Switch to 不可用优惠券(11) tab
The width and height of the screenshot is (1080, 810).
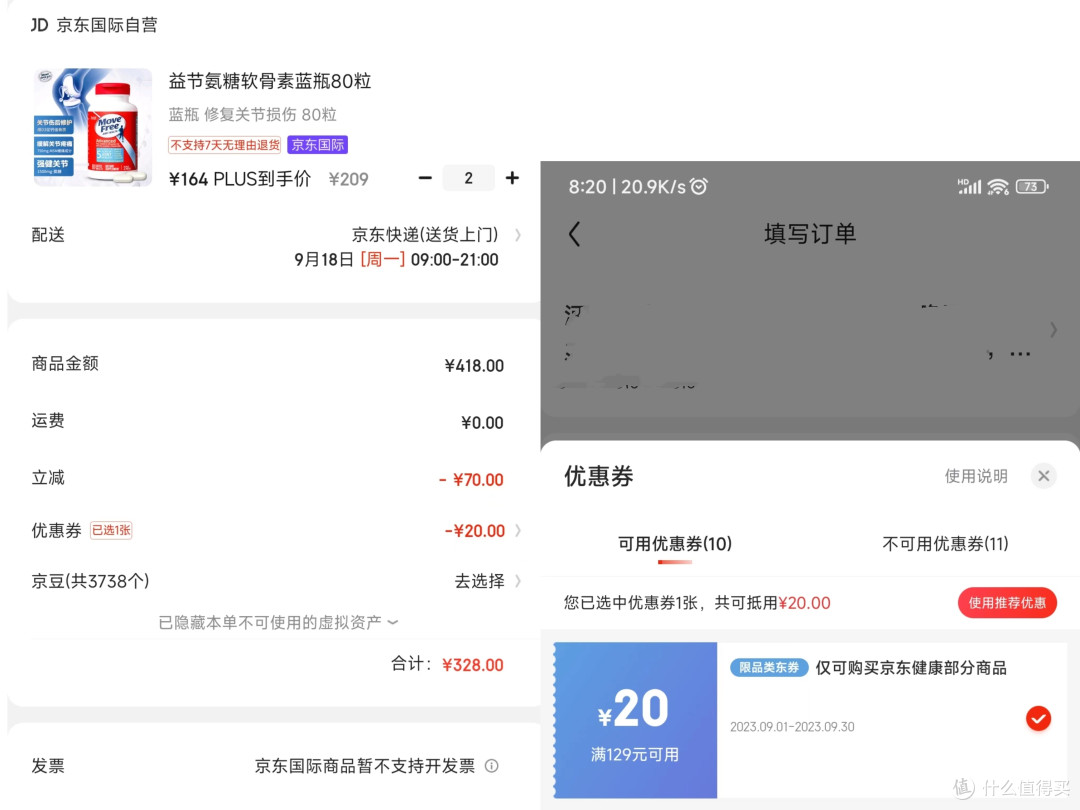[945, 544]
